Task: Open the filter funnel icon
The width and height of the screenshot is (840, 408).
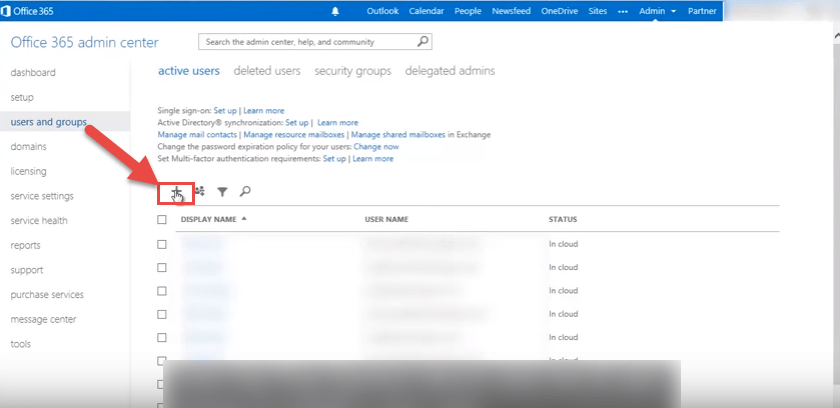Action: 222,191
